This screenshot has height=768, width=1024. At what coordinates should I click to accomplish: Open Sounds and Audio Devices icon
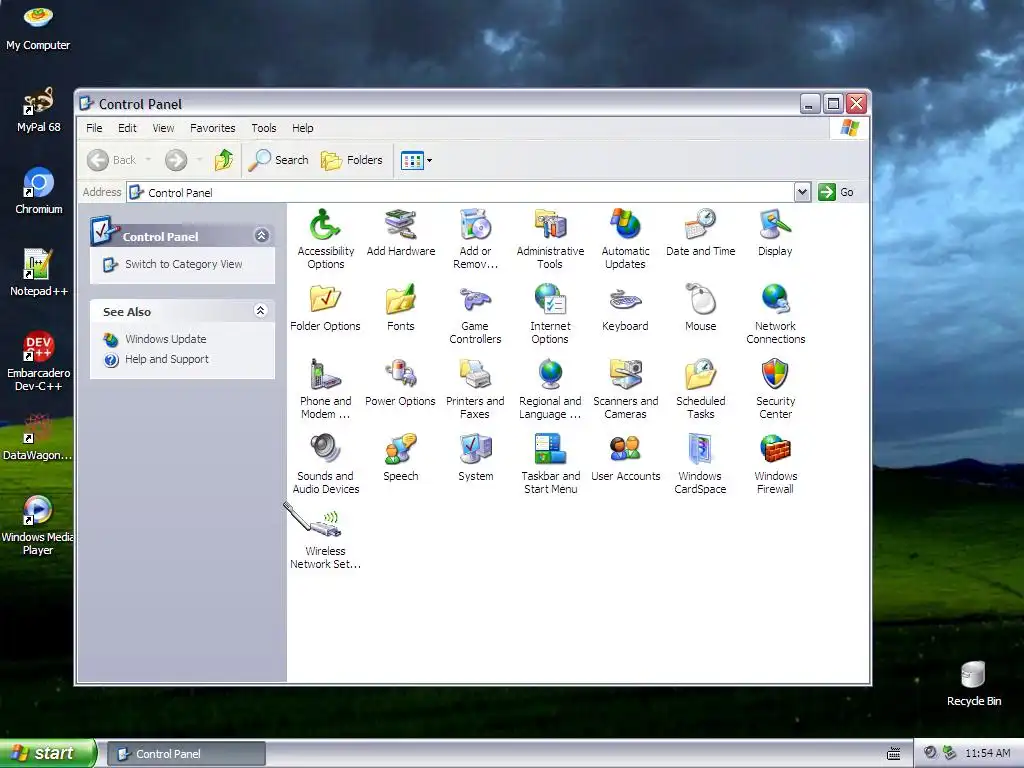pos(325,464)
